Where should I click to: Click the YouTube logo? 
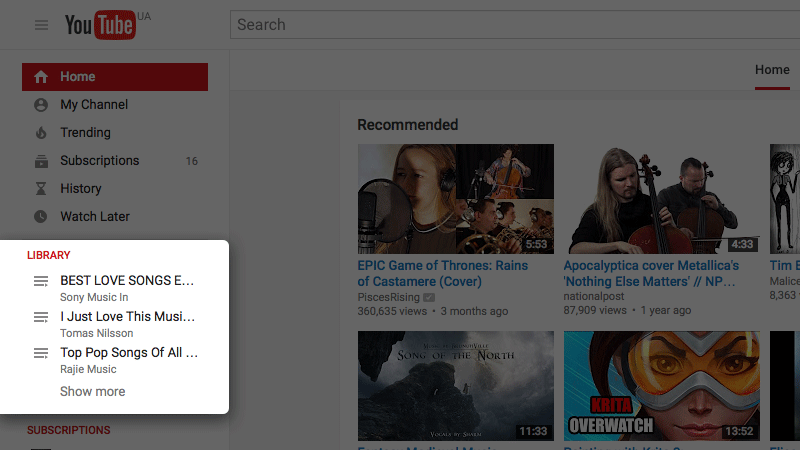(x=101, y=24)
